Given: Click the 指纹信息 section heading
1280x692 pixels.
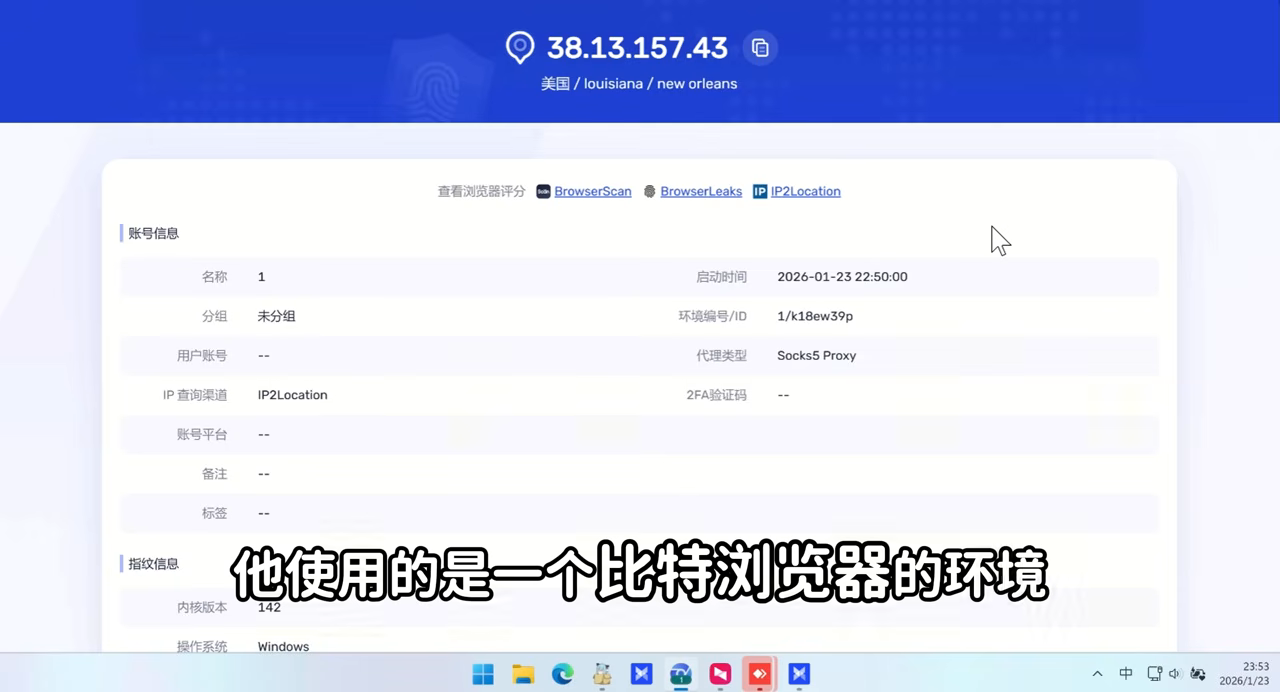Looking at the screenshot, I should [154, 564].
